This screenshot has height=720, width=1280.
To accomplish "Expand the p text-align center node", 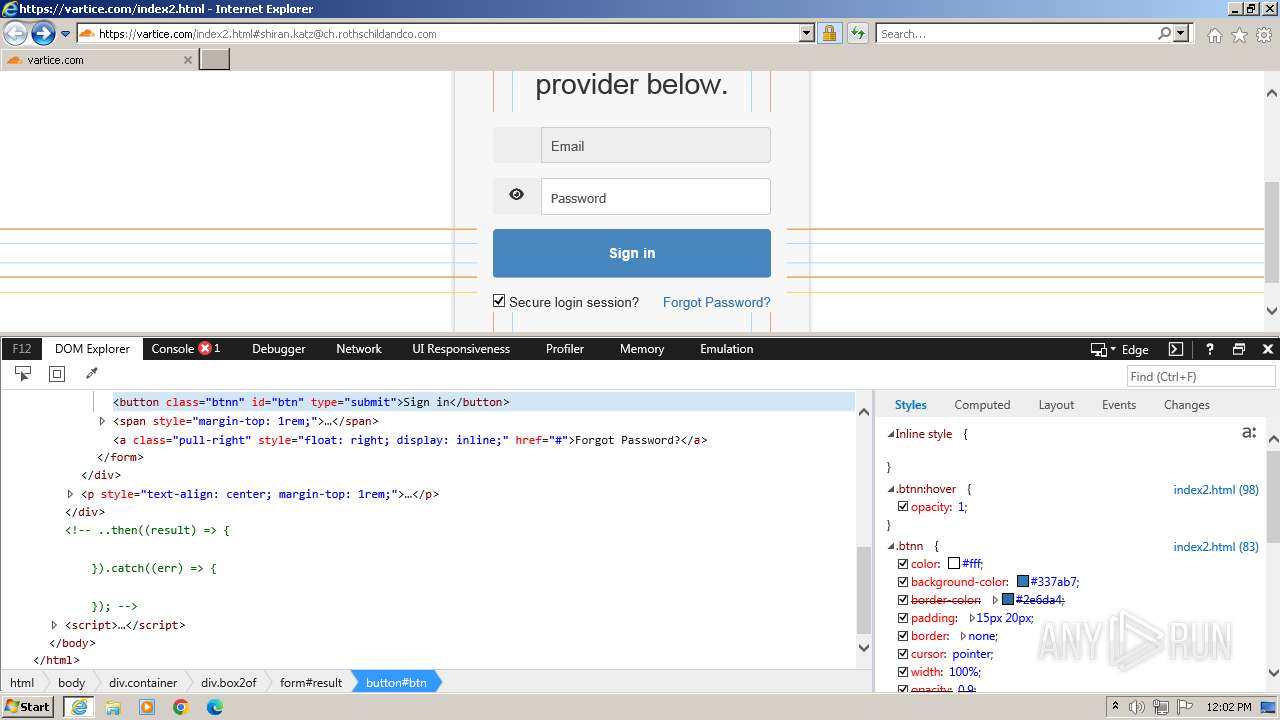I will 70,494.
